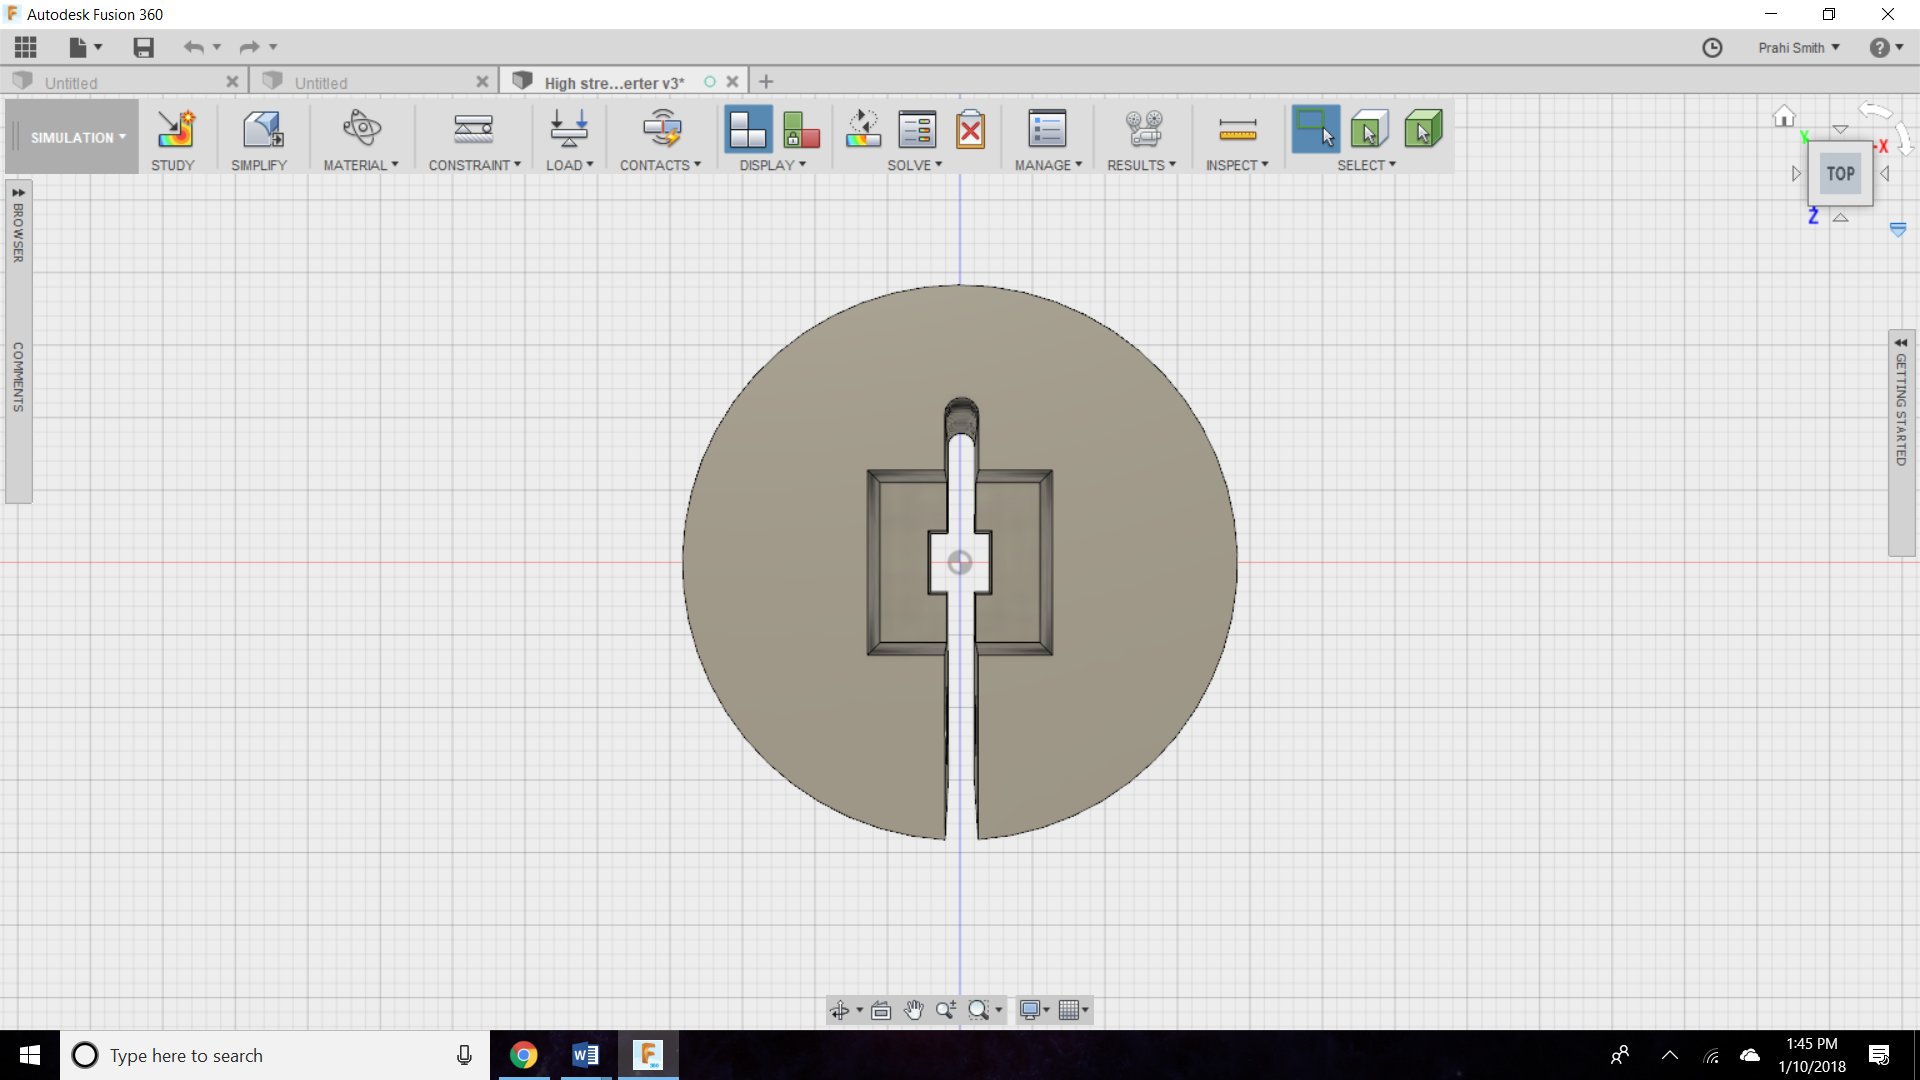1920x1080 pixels.
Task: Select the Home view icon above ViewCube
Action: [1783, 116]
